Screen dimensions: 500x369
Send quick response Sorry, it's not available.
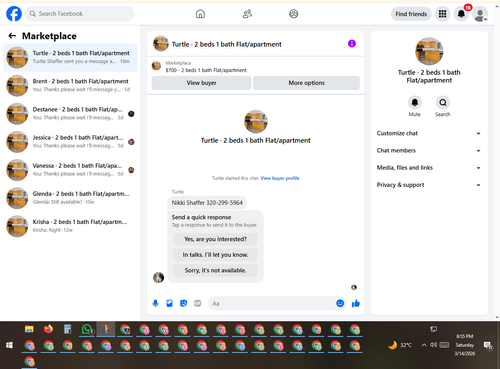click(x=215, y=270)
